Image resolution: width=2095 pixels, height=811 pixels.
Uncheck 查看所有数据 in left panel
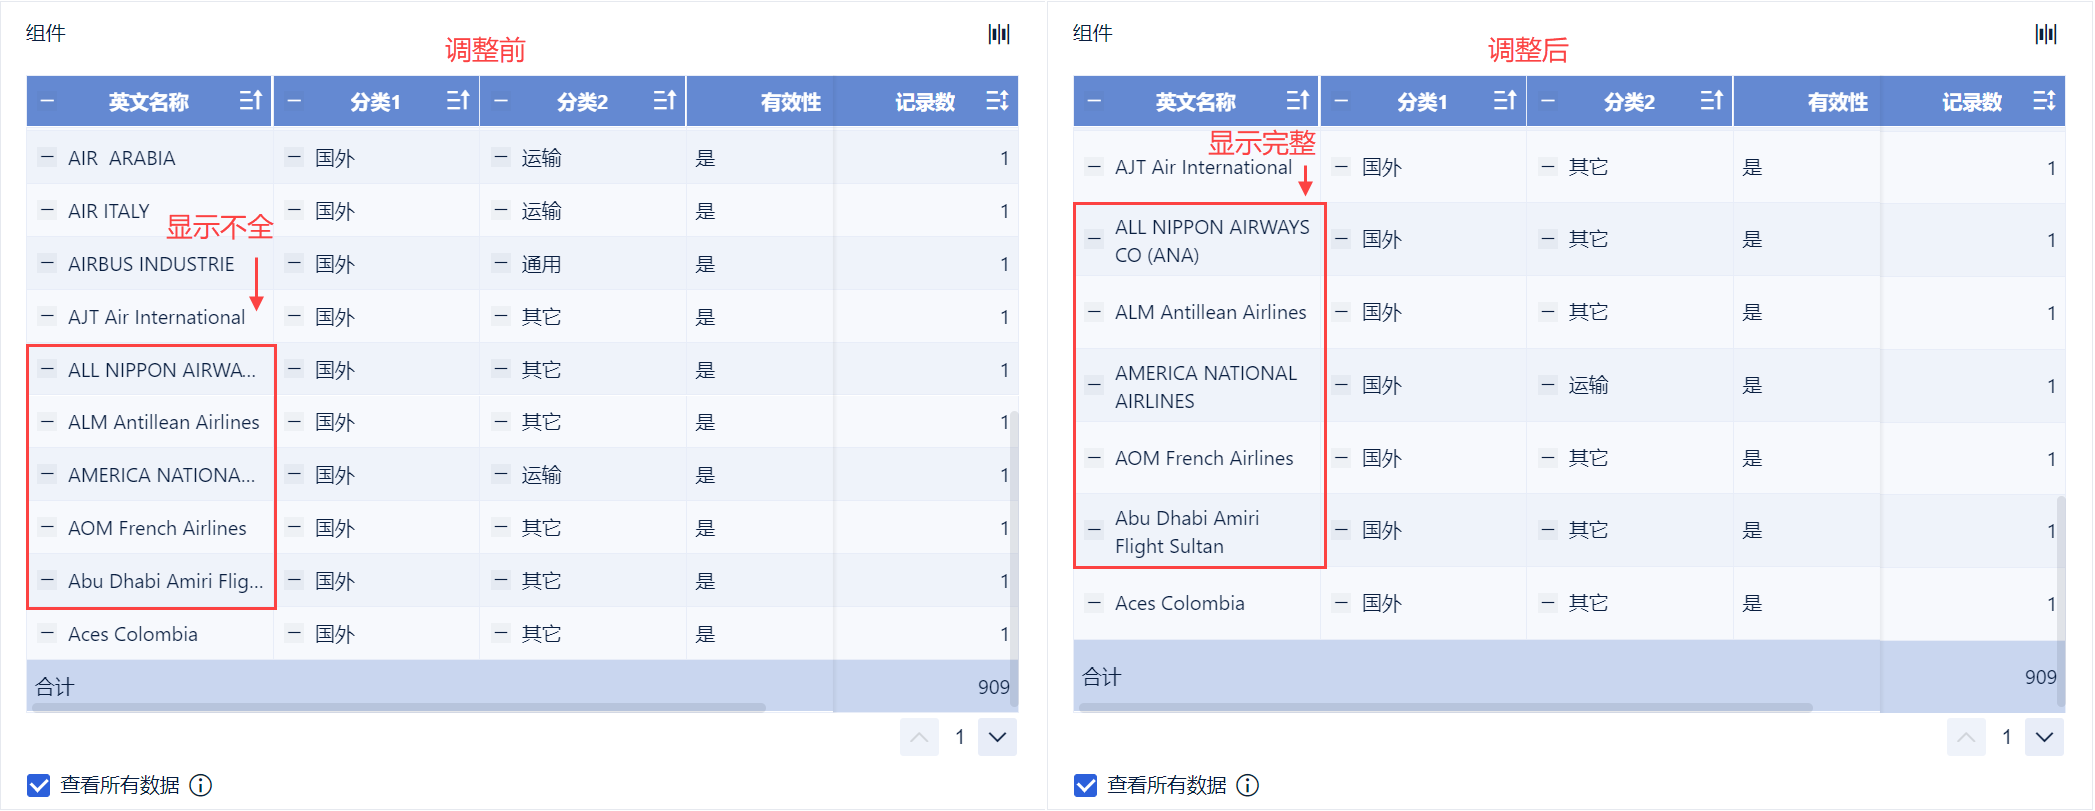pos(38,785)
